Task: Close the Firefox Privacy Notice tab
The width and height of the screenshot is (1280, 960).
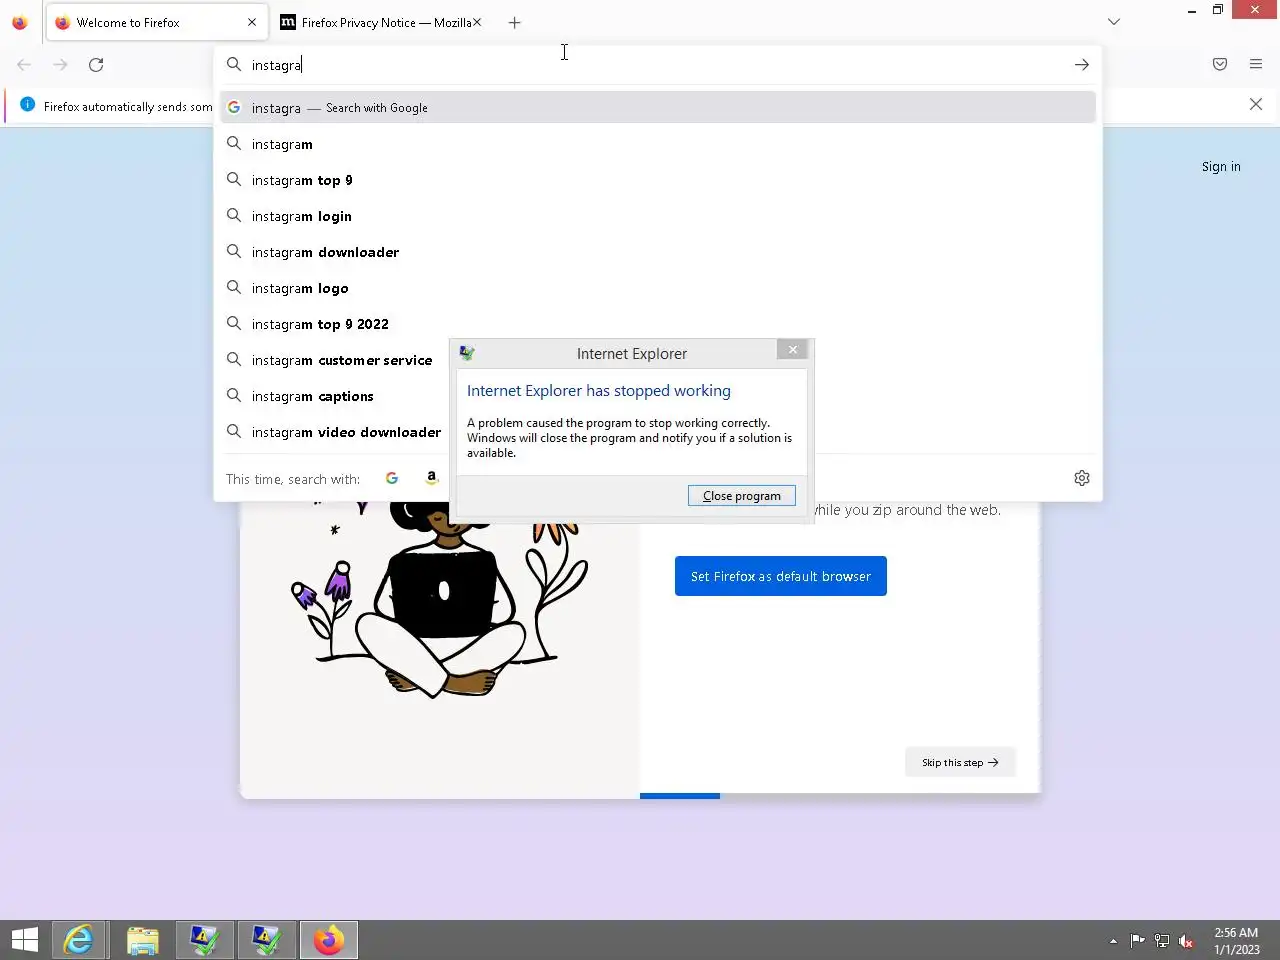Action: 477,22
